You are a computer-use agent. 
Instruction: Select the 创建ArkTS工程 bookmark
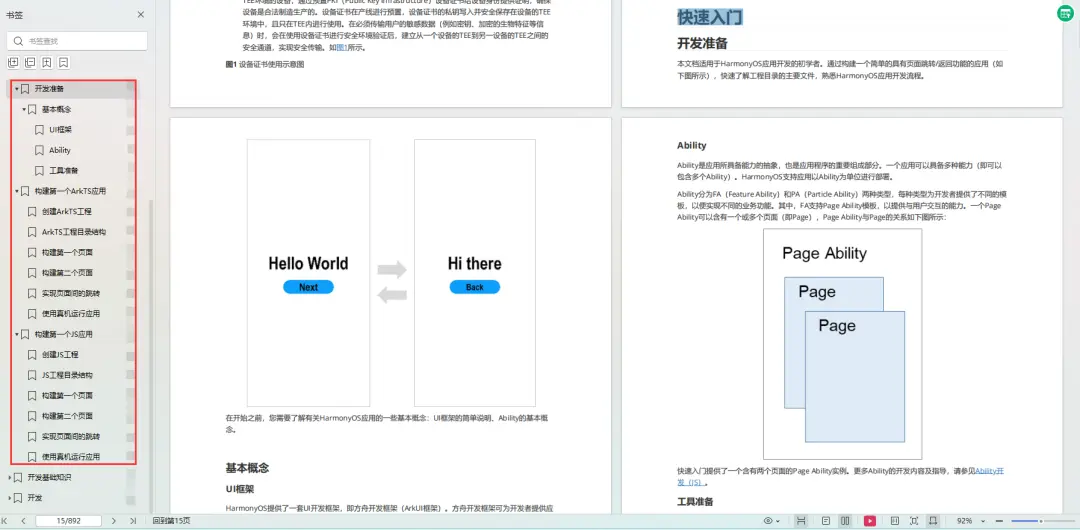[66, 212]
